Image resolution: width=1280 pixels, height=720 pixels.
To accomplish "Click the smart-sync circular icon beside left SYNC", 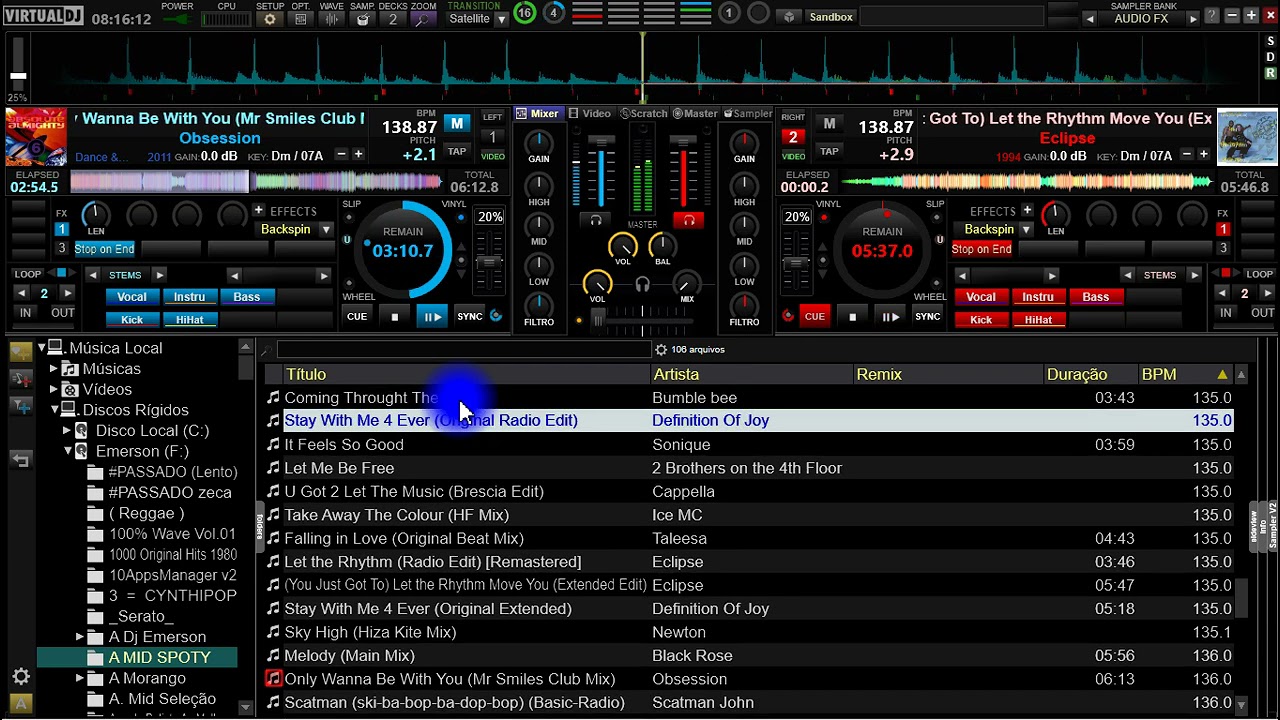I will (495, 316).
